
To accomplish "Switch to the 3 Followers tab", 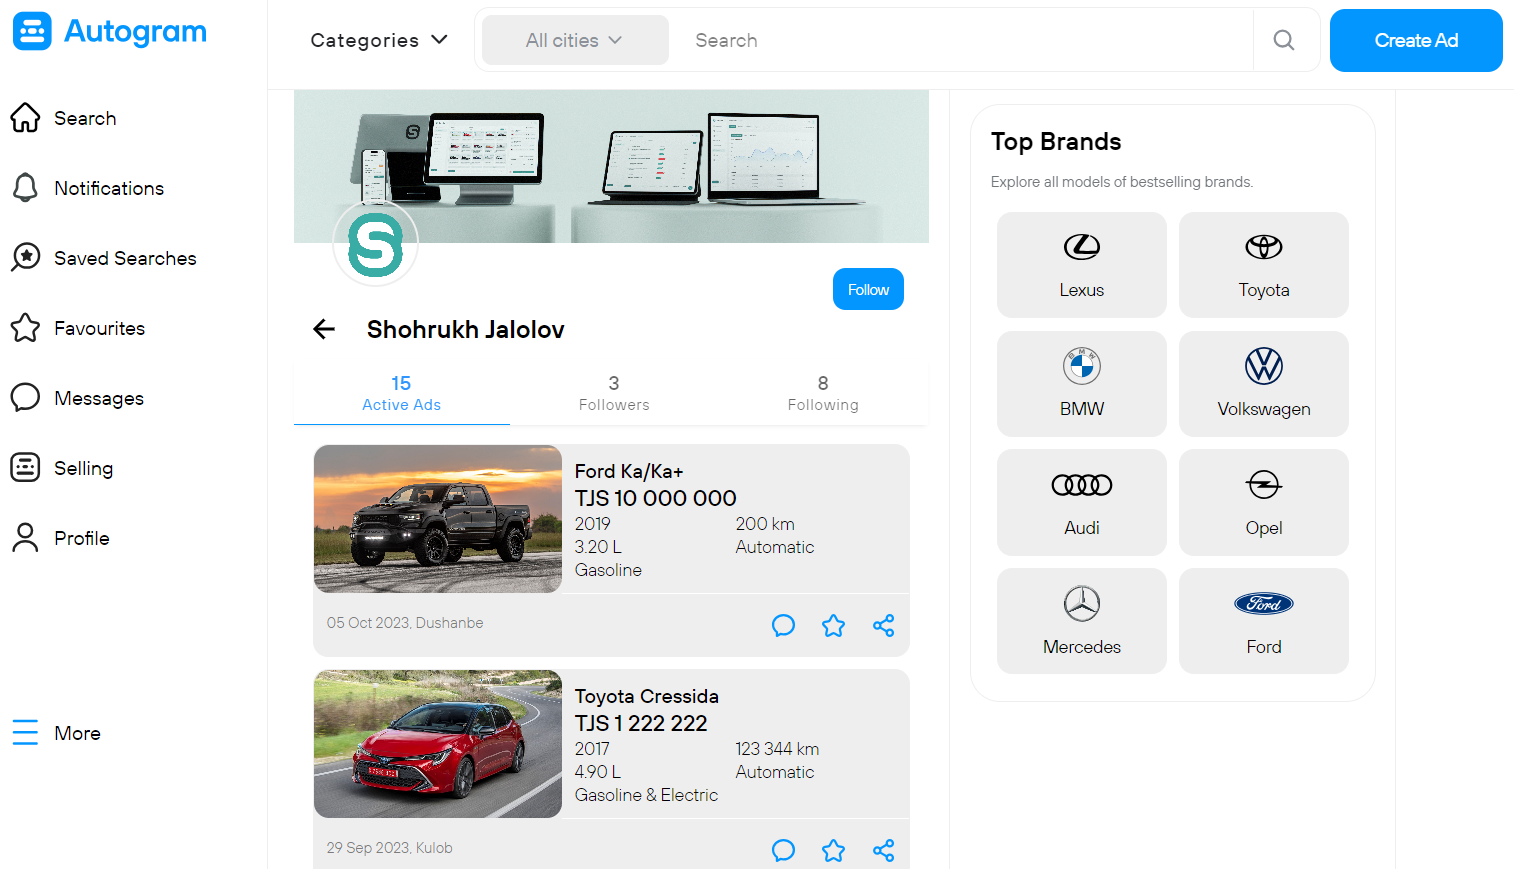I will pos(614,393).
